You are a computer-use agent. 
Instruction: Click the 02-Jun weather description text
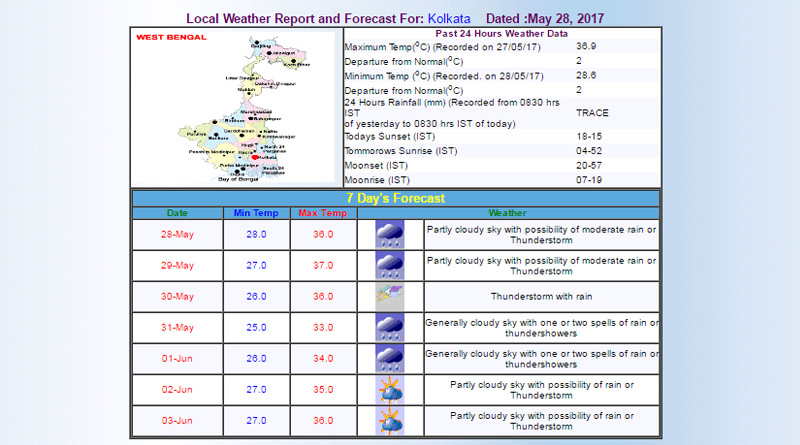(541, 390)
